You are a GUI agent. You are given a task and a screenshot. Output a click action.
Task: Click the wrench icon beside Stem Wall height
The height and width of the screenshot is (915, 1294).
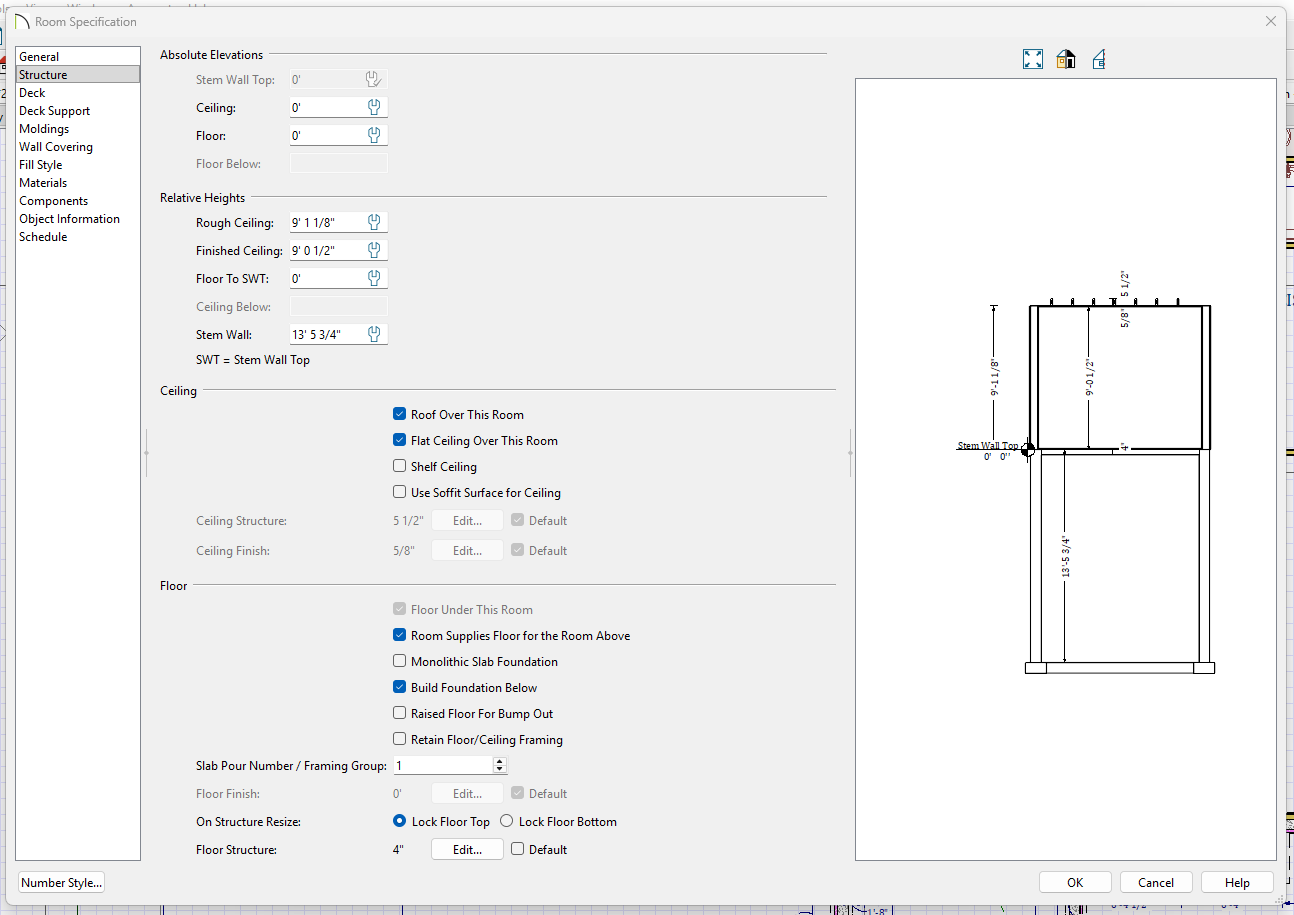point(374,335)
